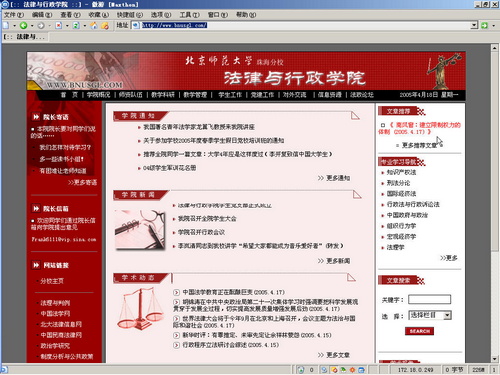Open the 分校主页 sidebar link
Screen dimensions: 500x375
pyautogui.click(x=52, y=281)
